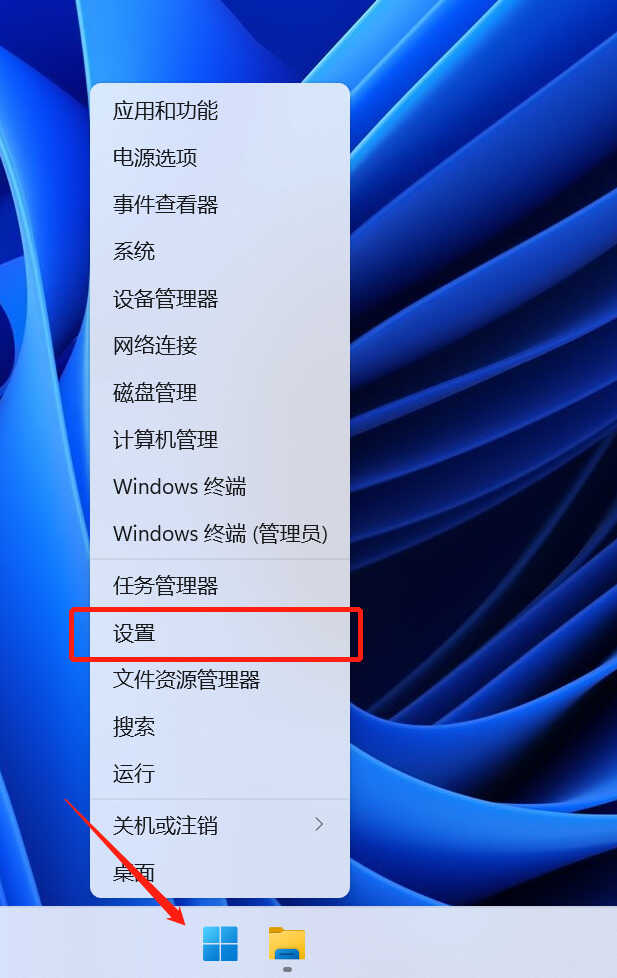Show 桌面 via the menu
The width and height of the screenshot is (617, 978).
[x=220, y=872]
